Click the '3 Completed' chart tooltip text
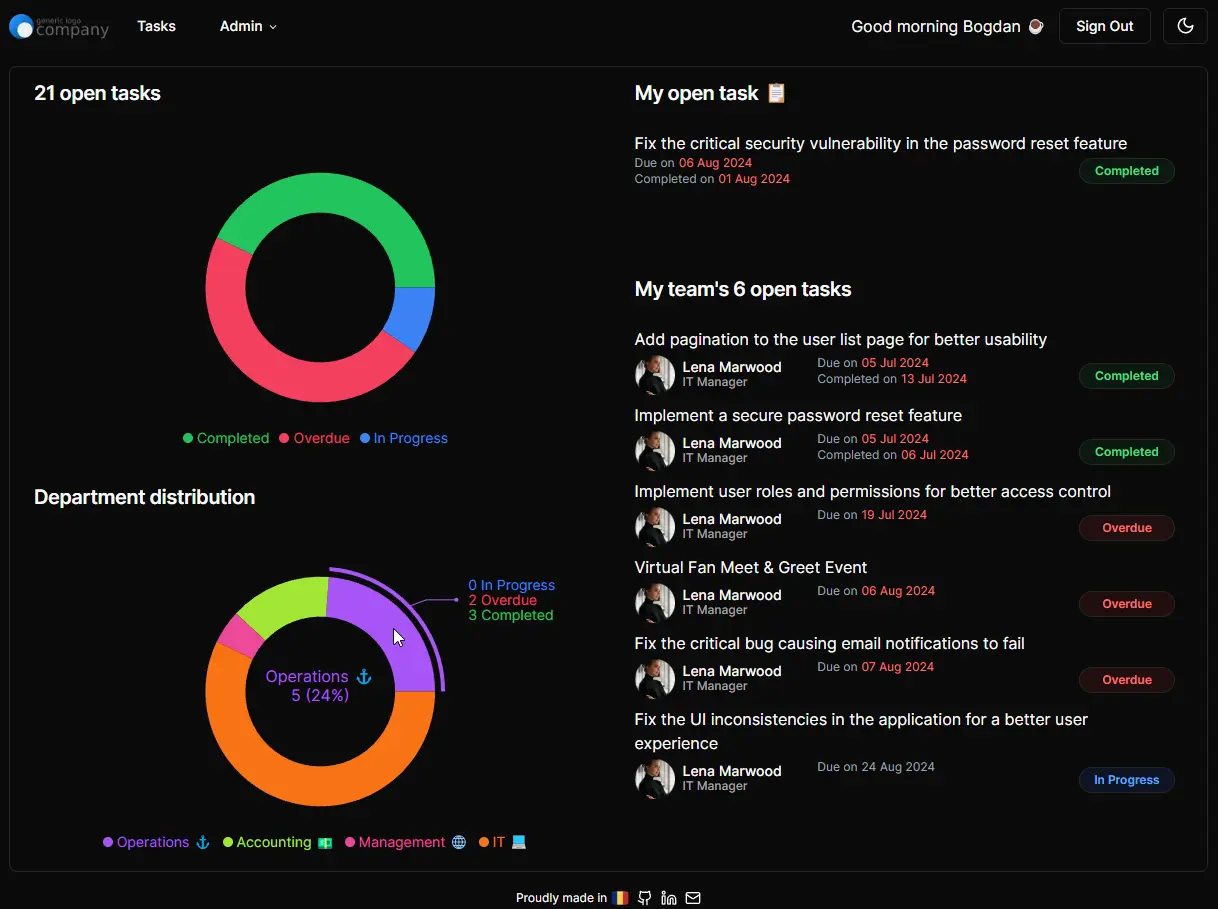This screenshot has width=1218, height=909. click(511, 615)
